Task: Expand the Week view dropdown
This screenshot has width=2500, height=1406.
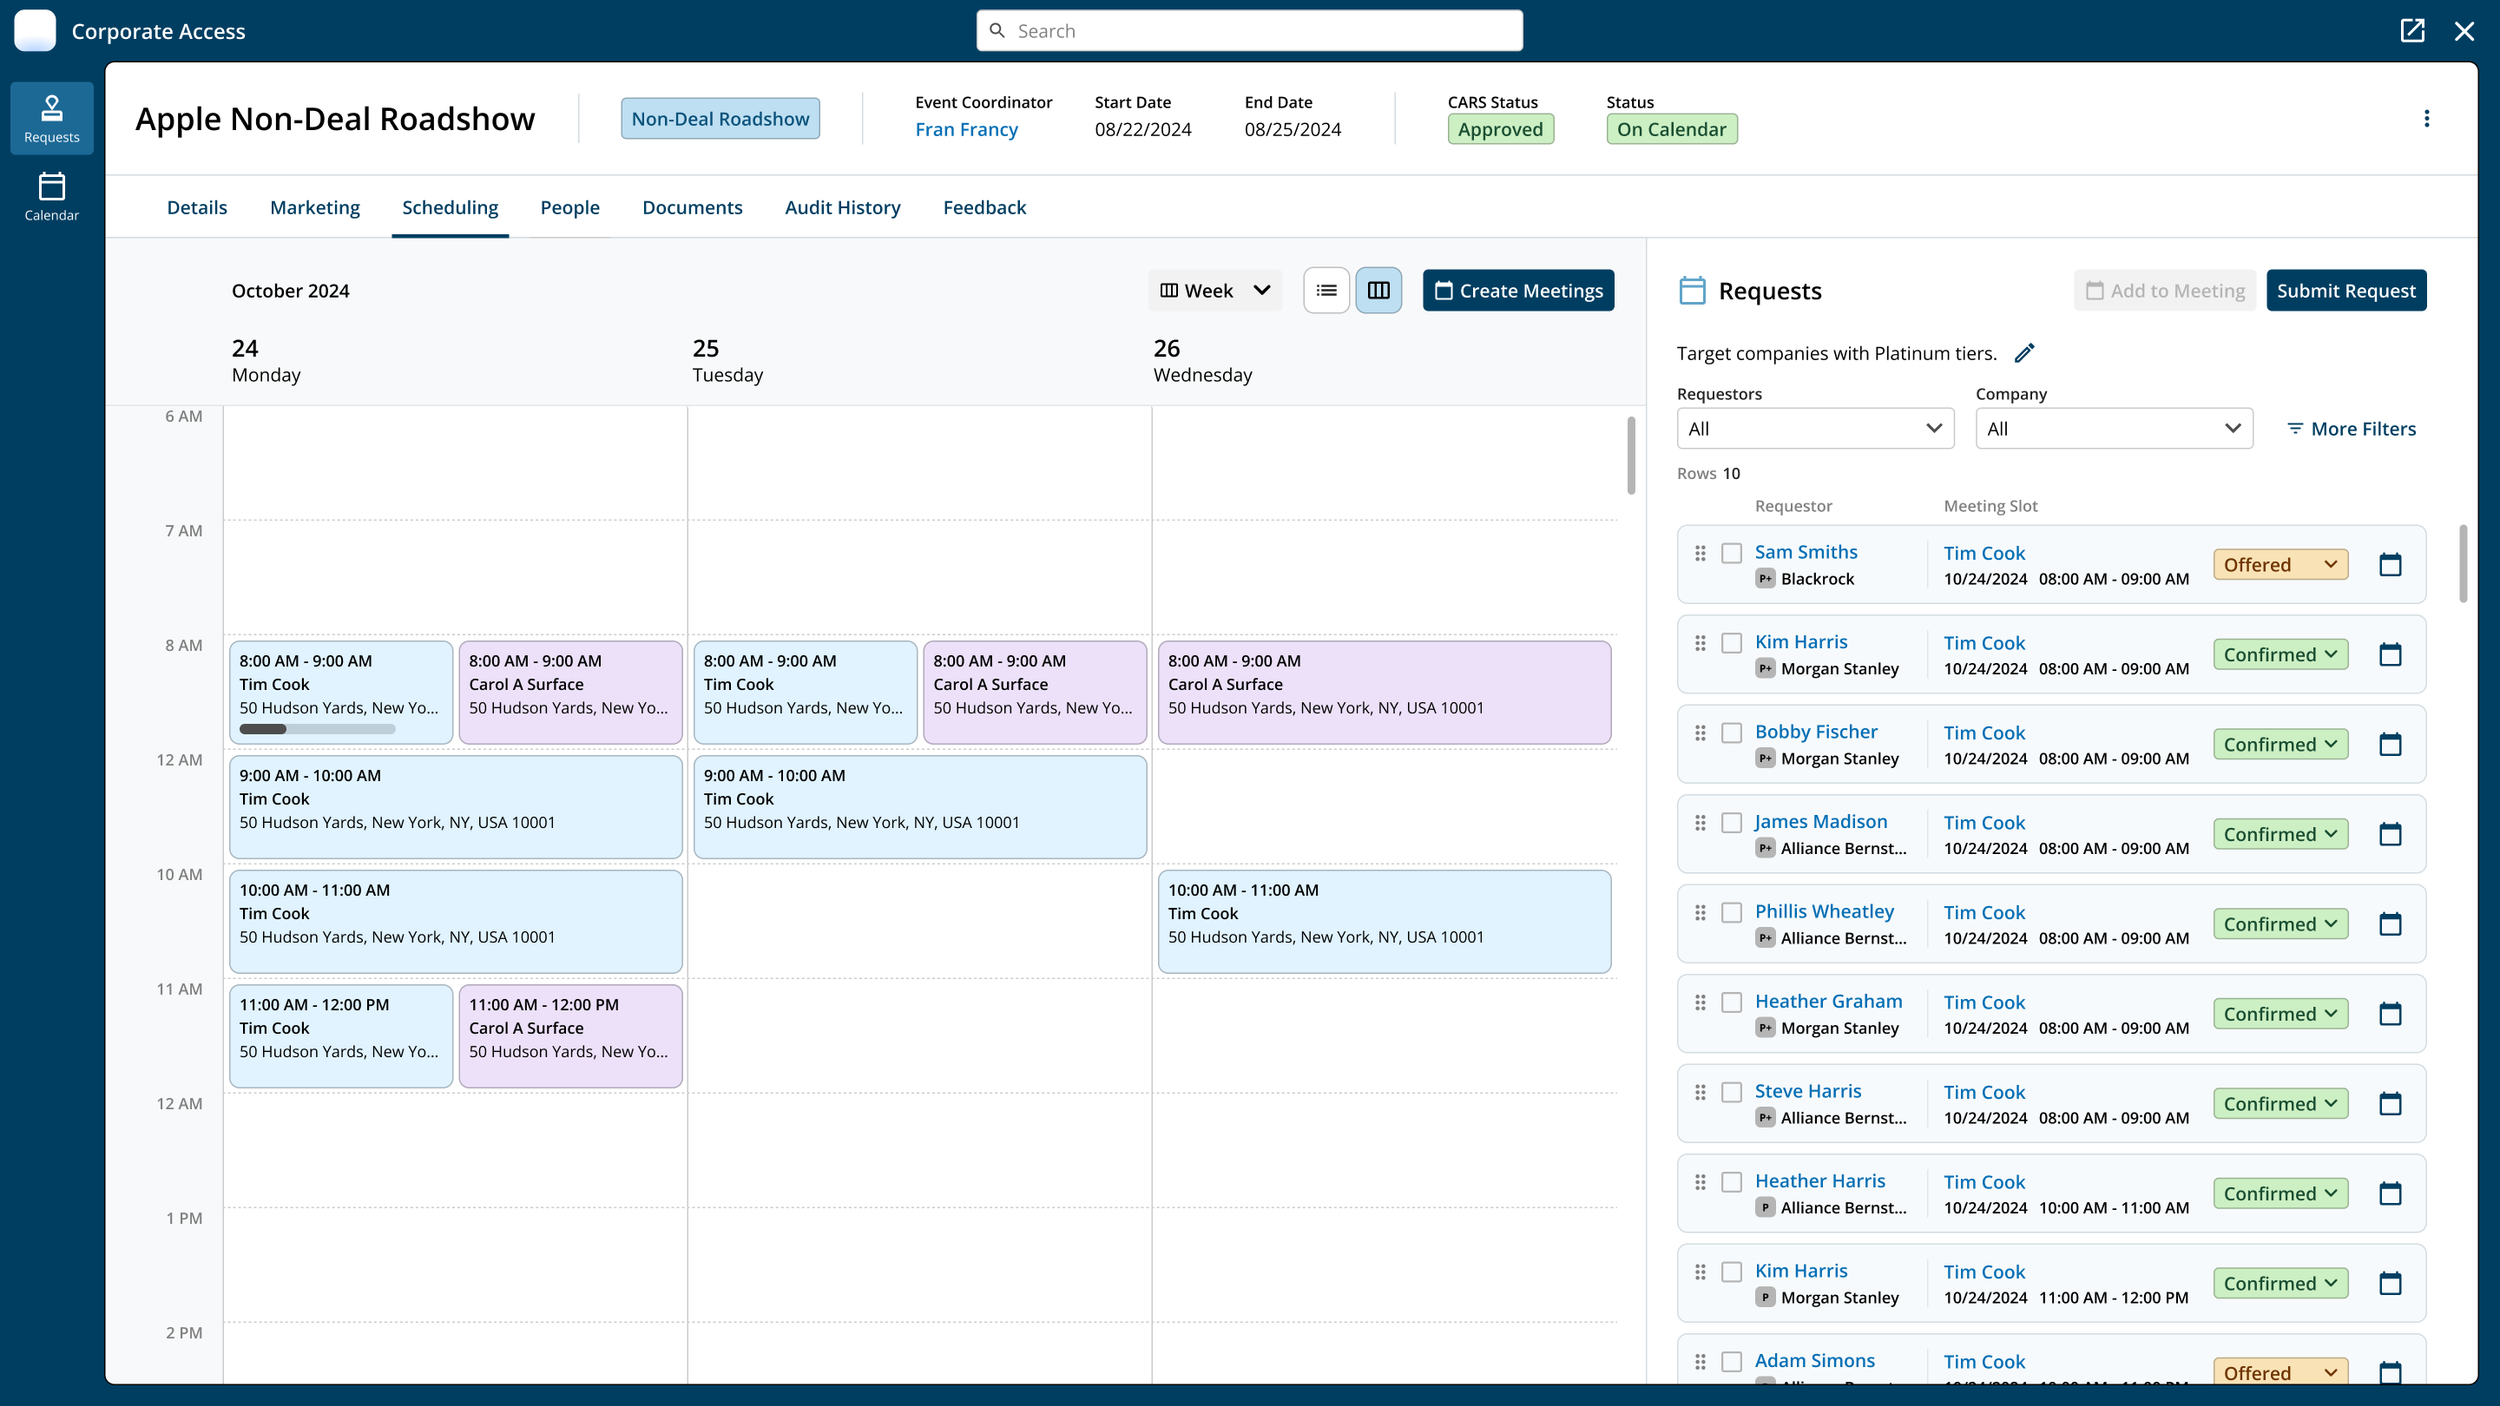Action: [1214, 290]
